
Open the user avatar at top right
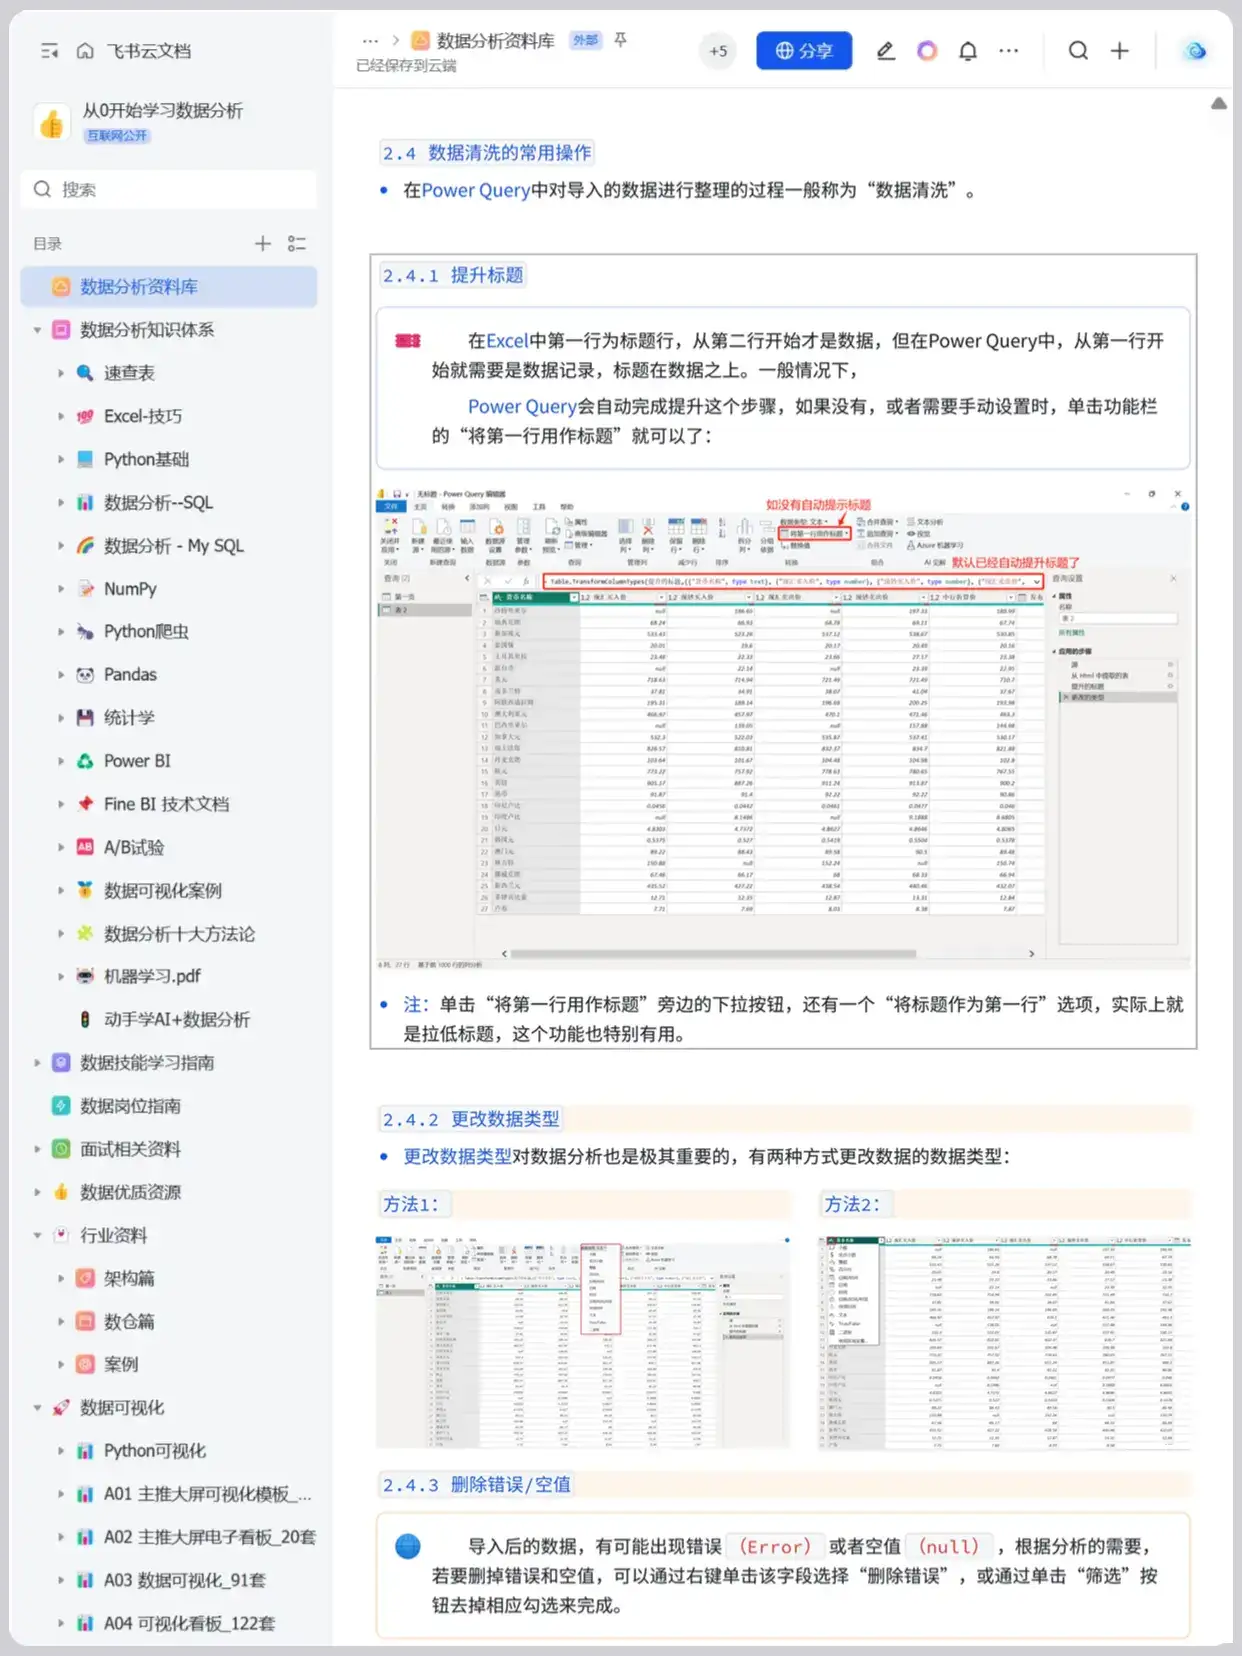(x=1195, y=51)
